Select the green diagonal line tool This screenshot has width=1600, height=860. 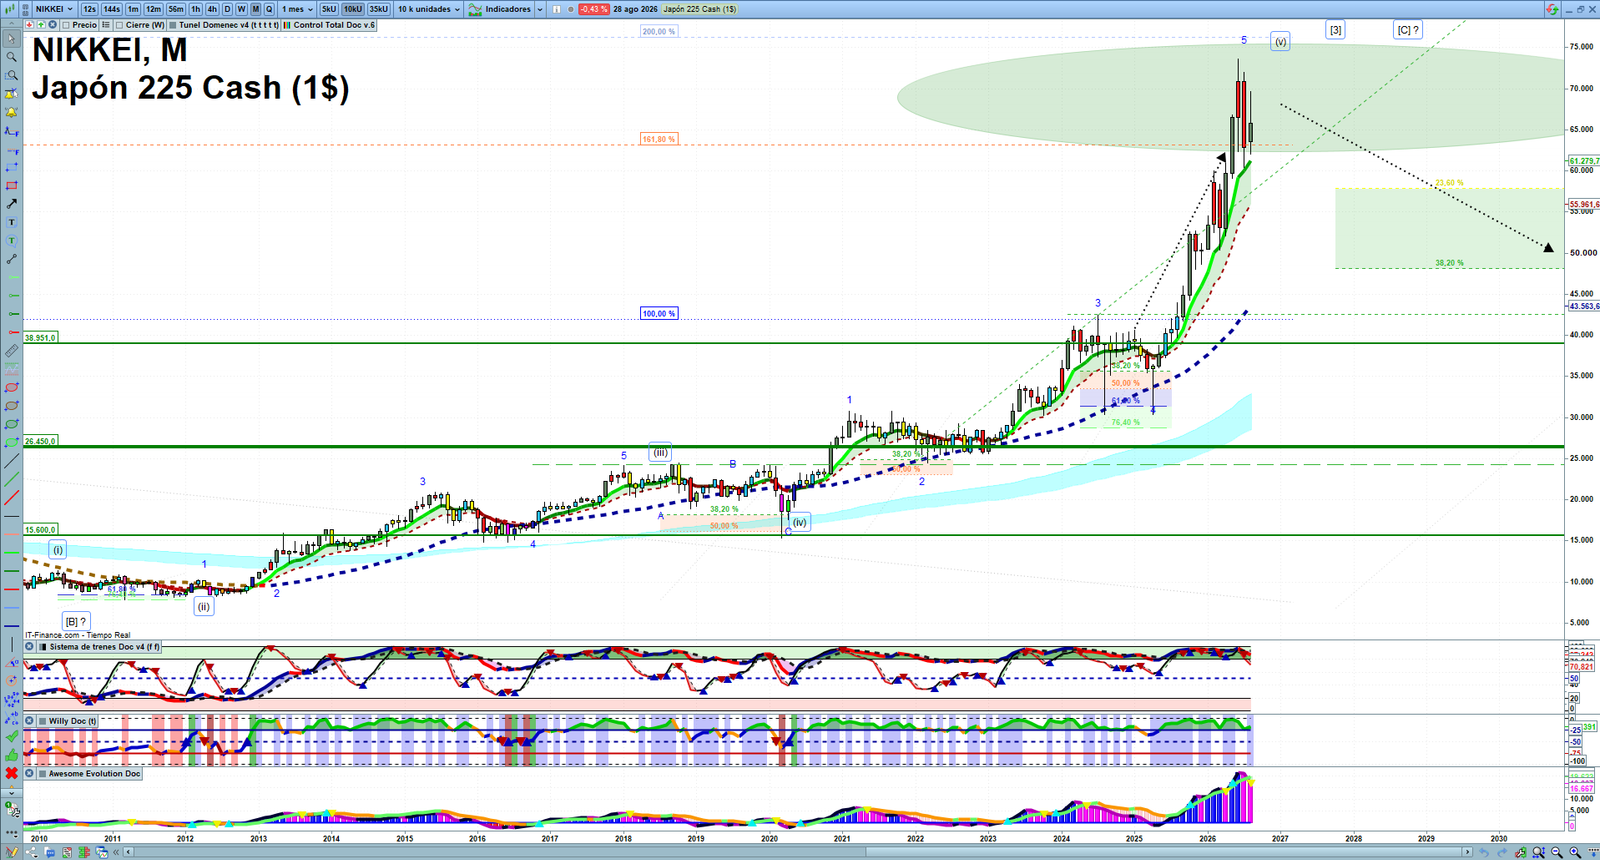coord(12,479)
